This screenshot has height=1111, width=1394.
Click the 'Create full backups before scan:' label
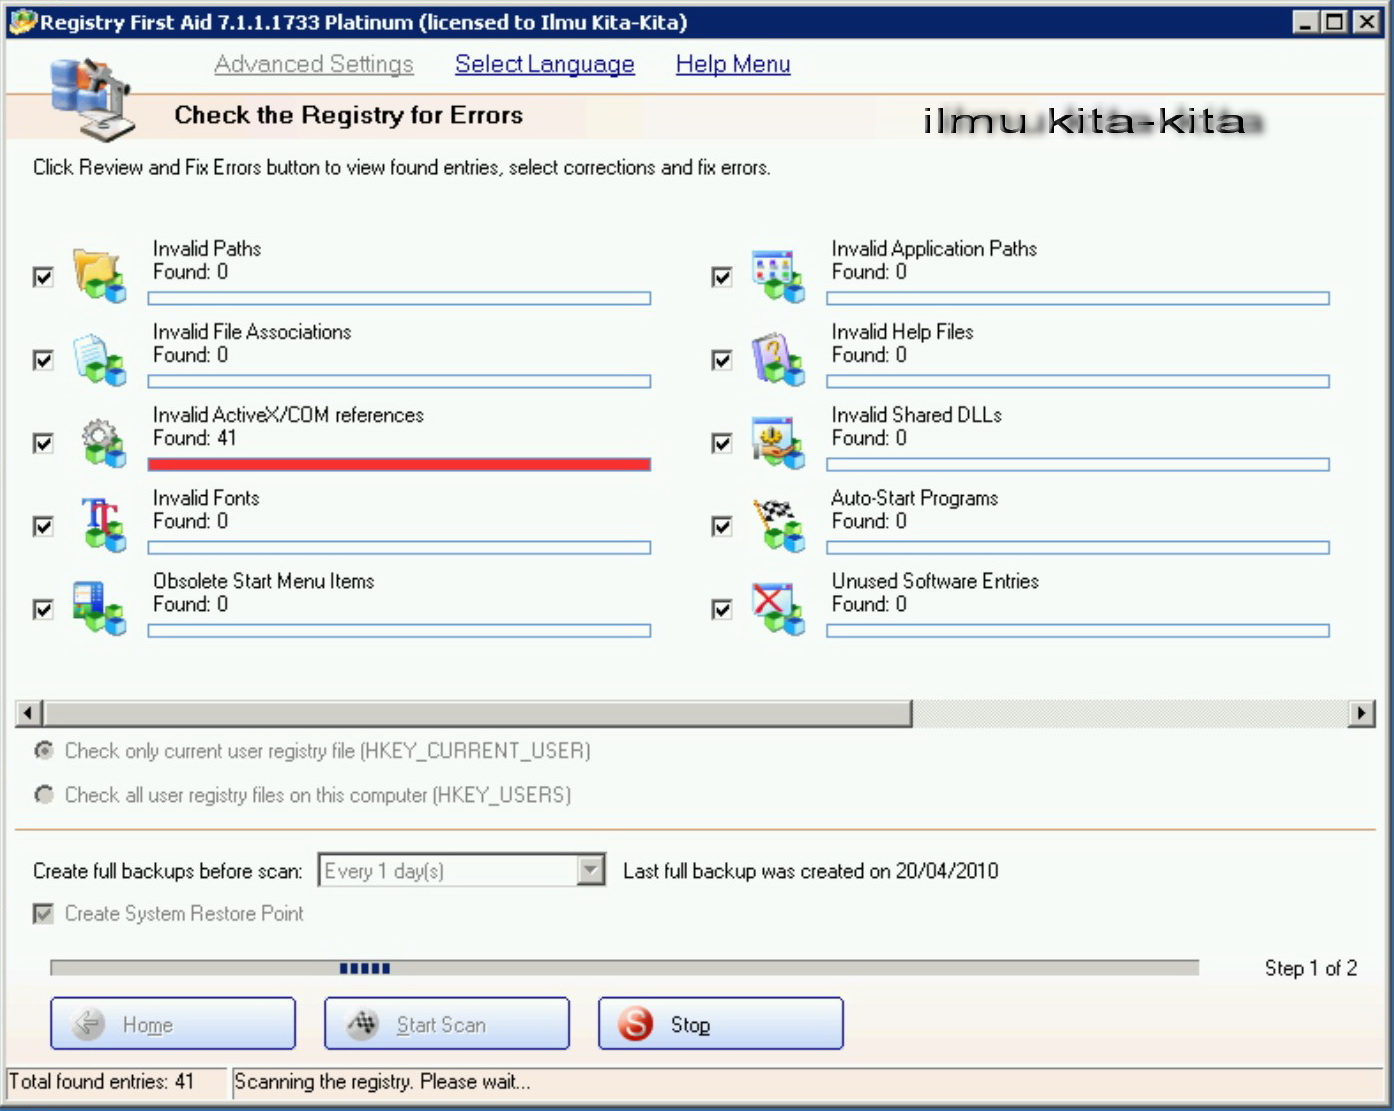(168, 871)
